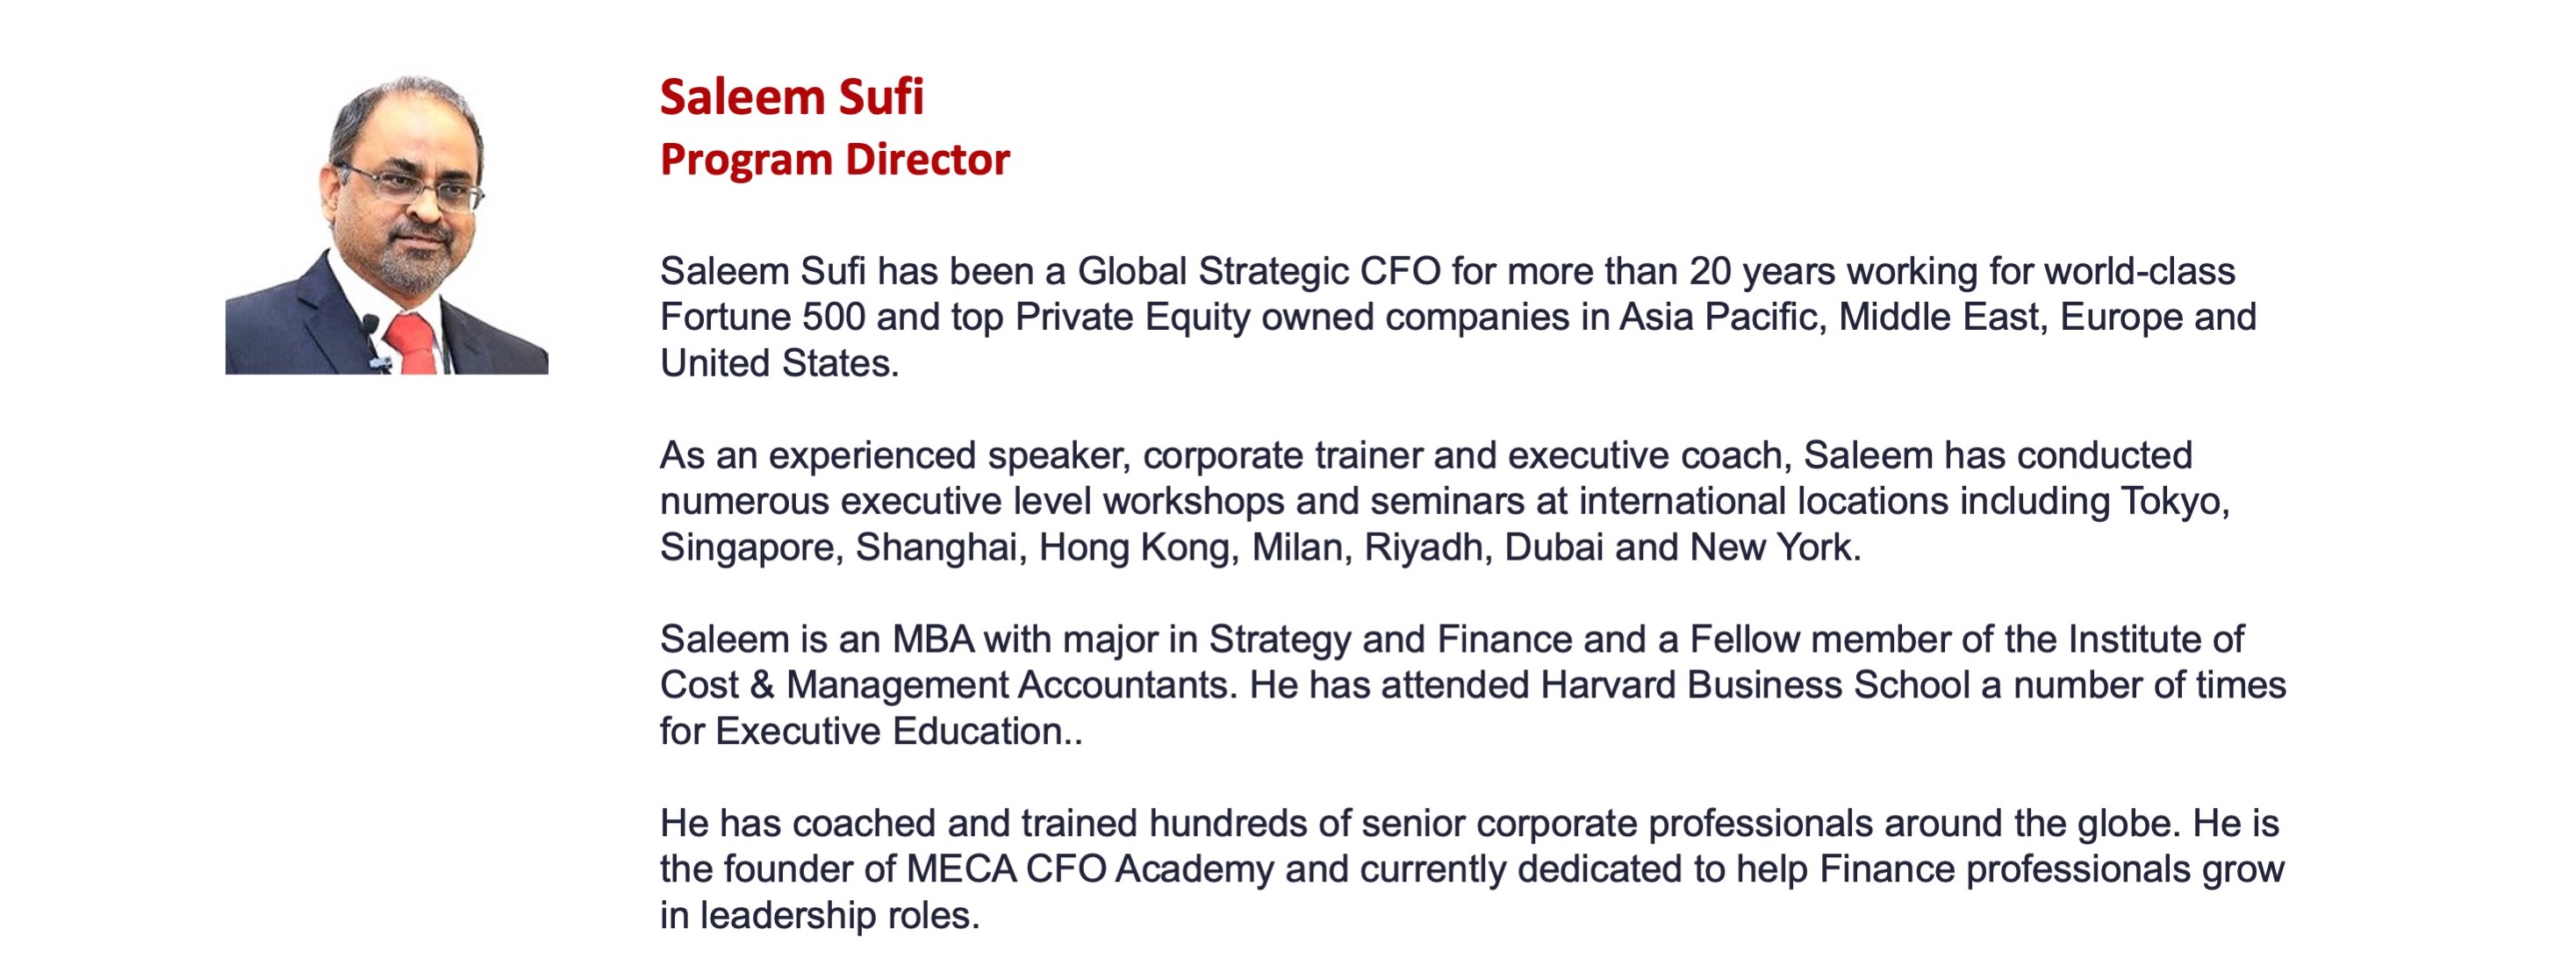Click the glasses in the portrait
This screenshot has height=965, width=2576.
pos(410,186)
